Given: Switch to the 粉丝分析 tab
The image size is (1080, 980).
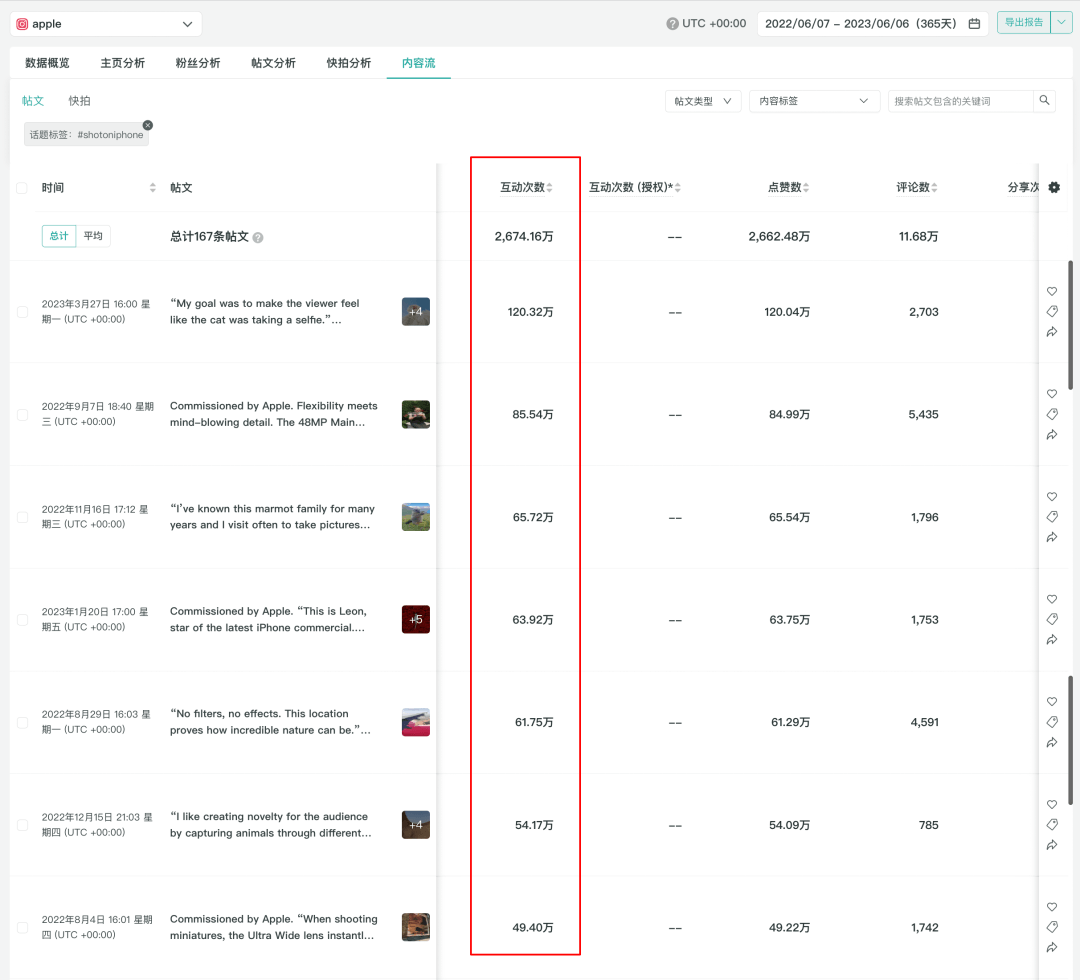Looking at the screenshot, I should (196, 63).
